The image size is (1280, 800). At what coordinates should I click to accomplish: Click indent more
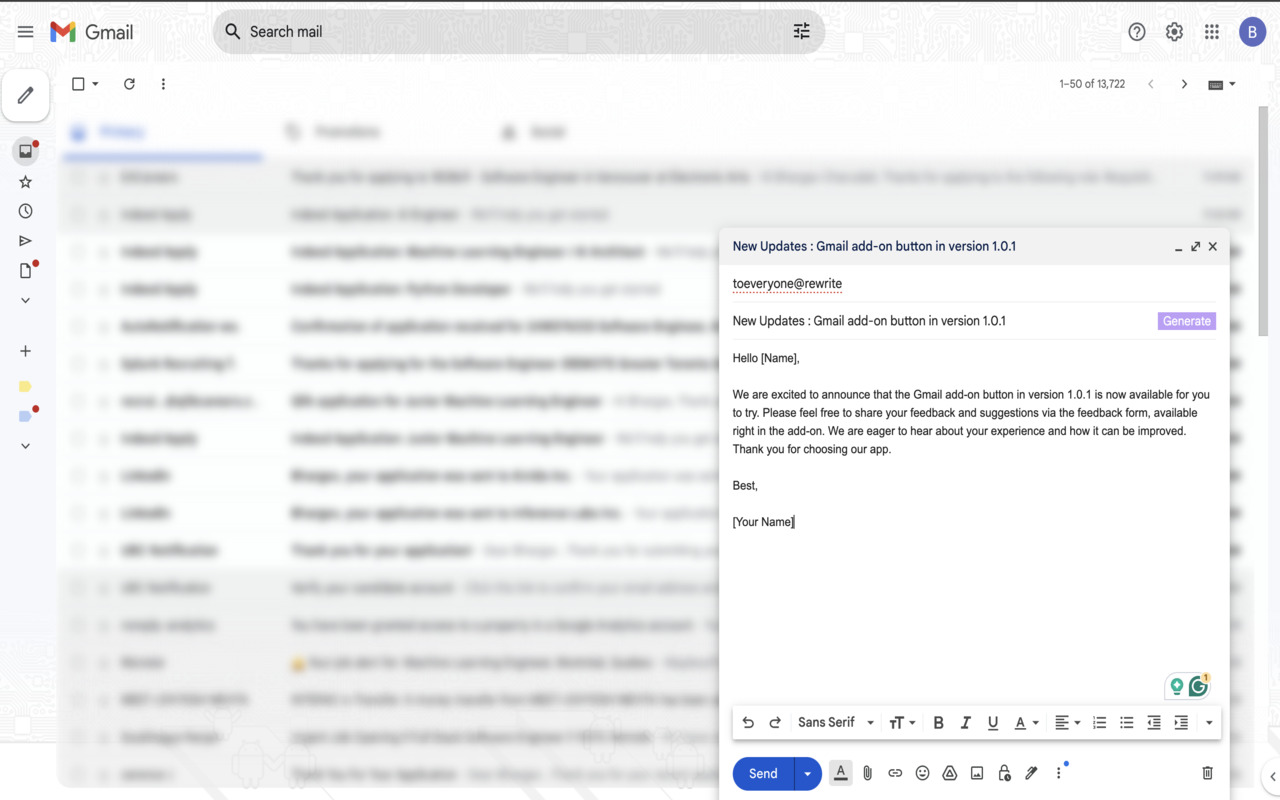point(1181,723)
